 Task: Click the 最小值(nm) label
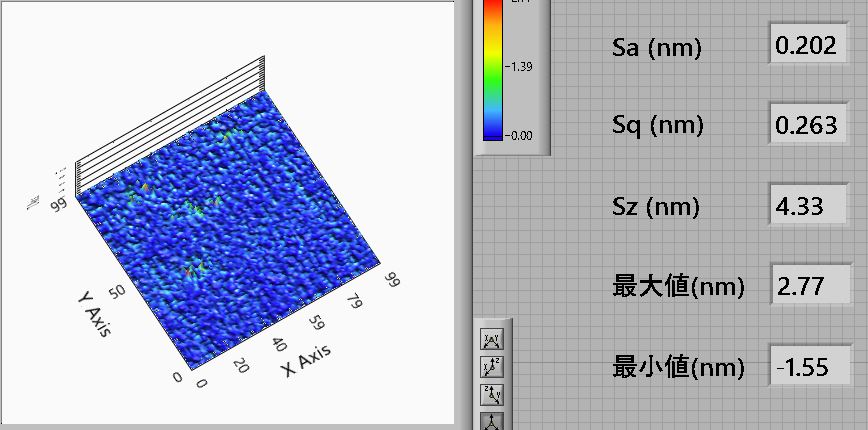(x=677, y=368)
